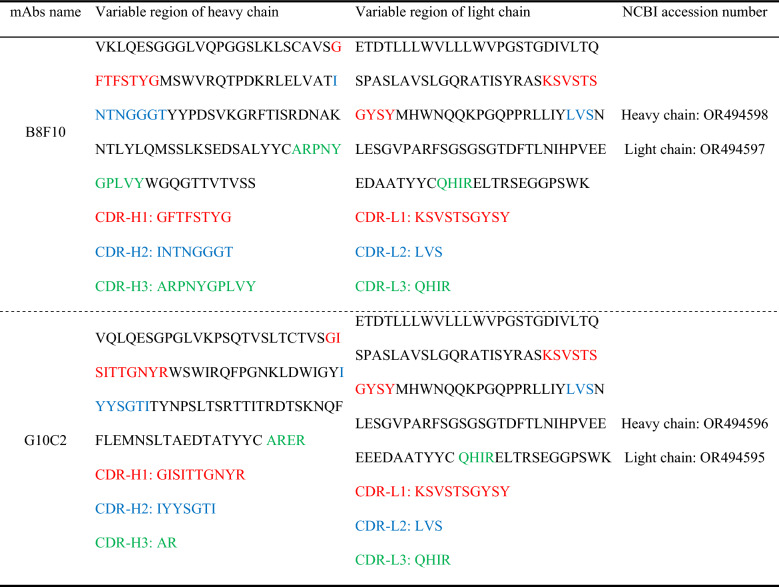Click the VQLQESGPGLVKPSQTVSLTCTVSGI sequence line
Screen dimensions: 779x587
pyautogui.click(x=218, y=338)
